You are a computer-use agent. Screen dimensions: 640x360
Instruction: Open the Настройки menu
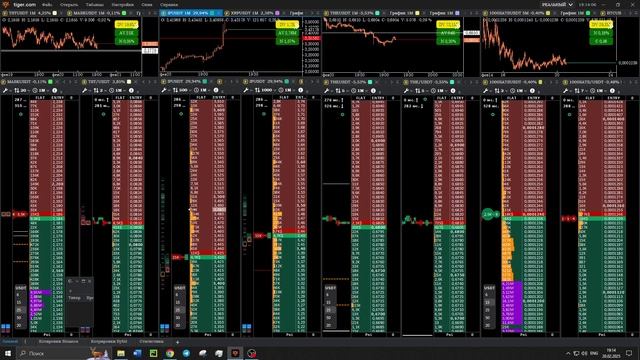[122, 4]
